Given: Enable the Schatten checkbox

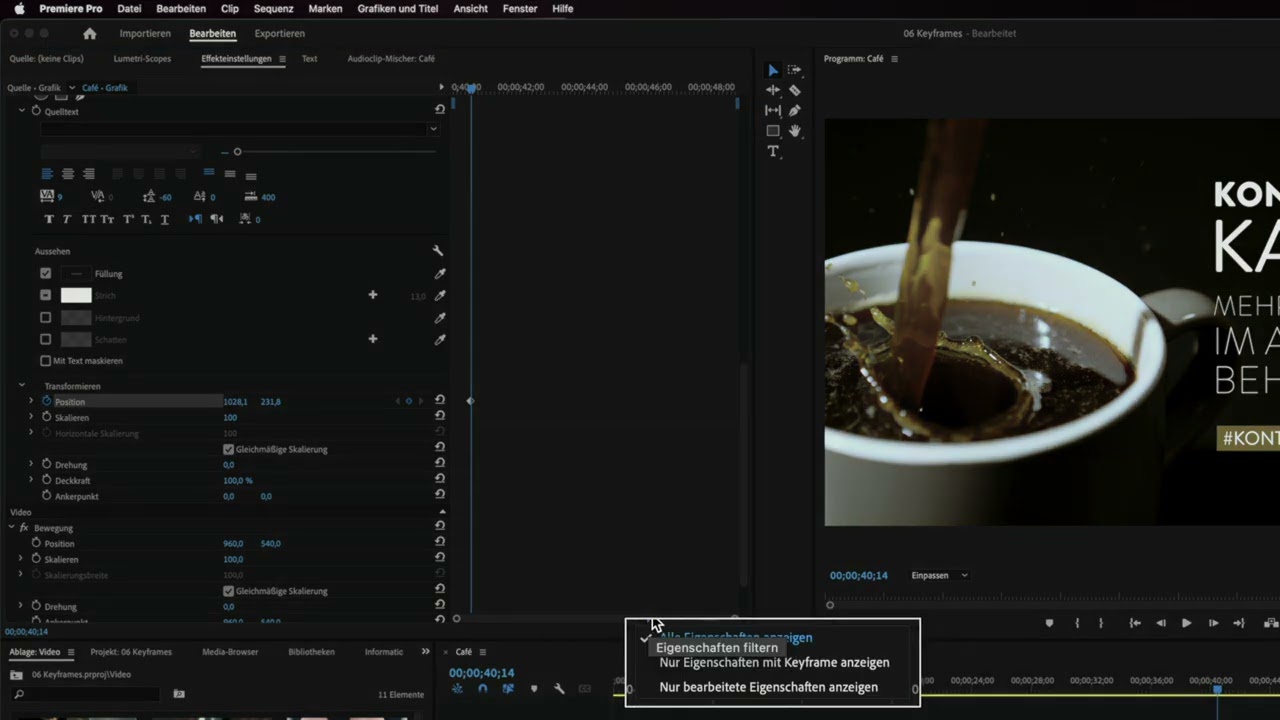Looking at the screenshot, I should (x=45, y=339).
